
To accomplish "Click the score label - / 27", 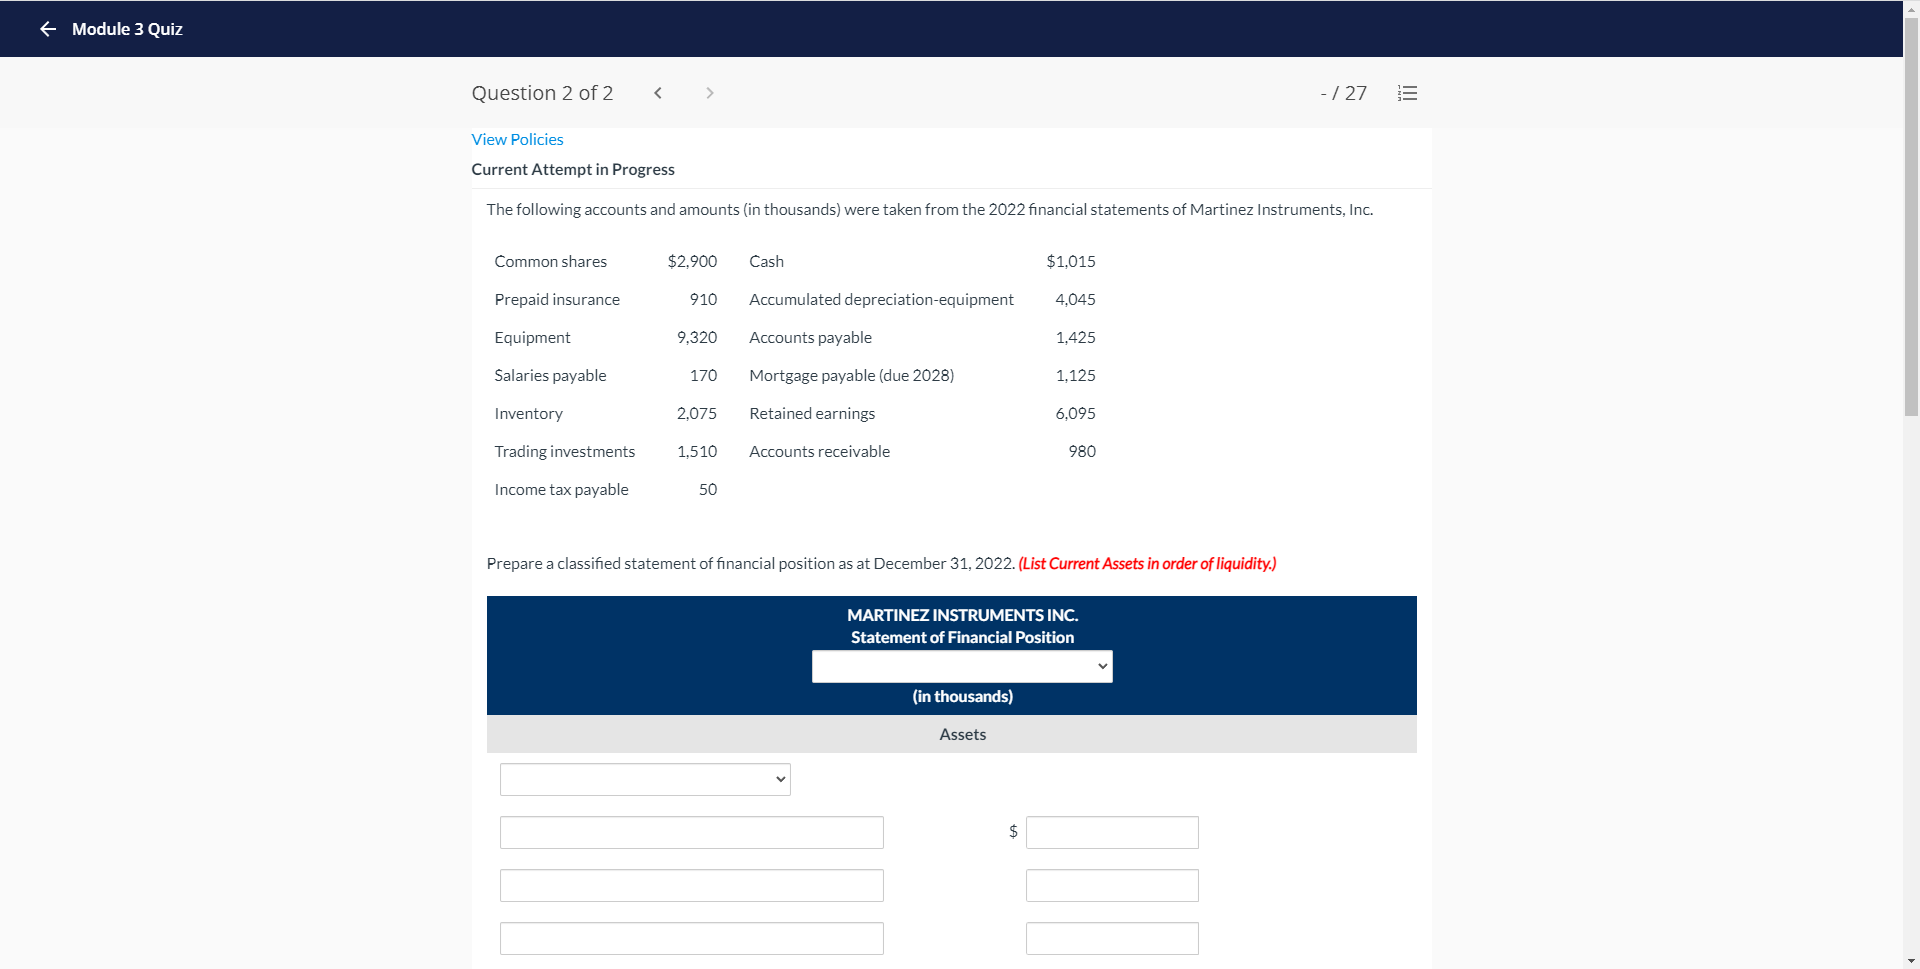I will (1343, 93).
